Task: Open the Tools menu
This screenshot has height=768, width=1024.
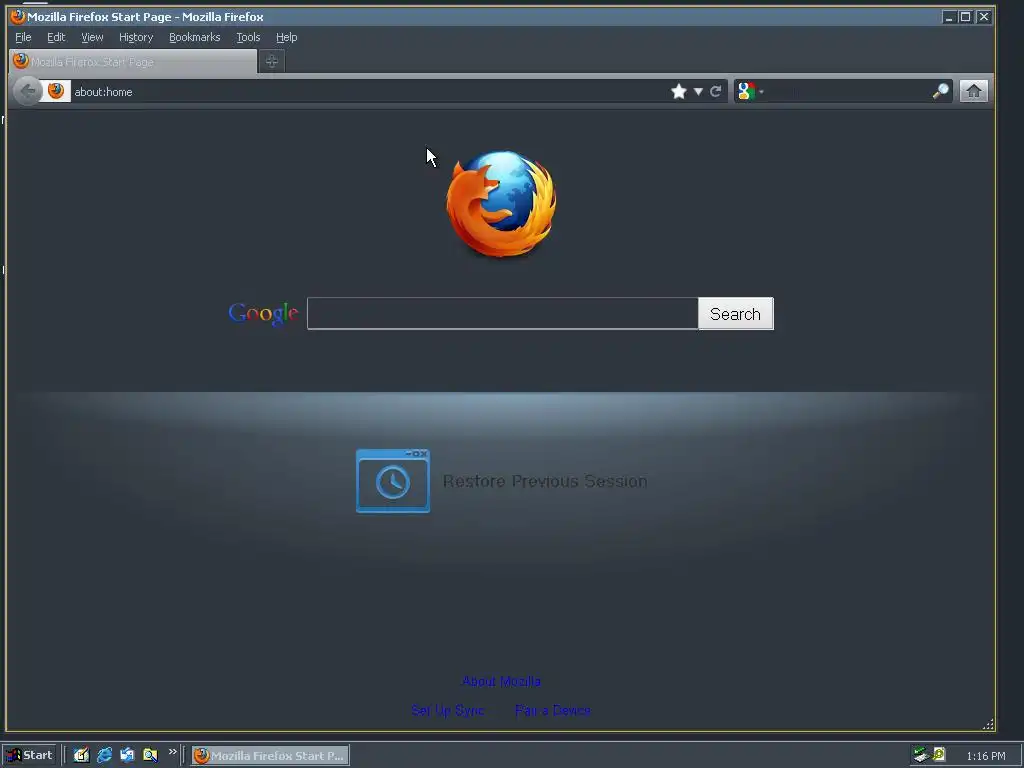Action: [x=248, y=37]
